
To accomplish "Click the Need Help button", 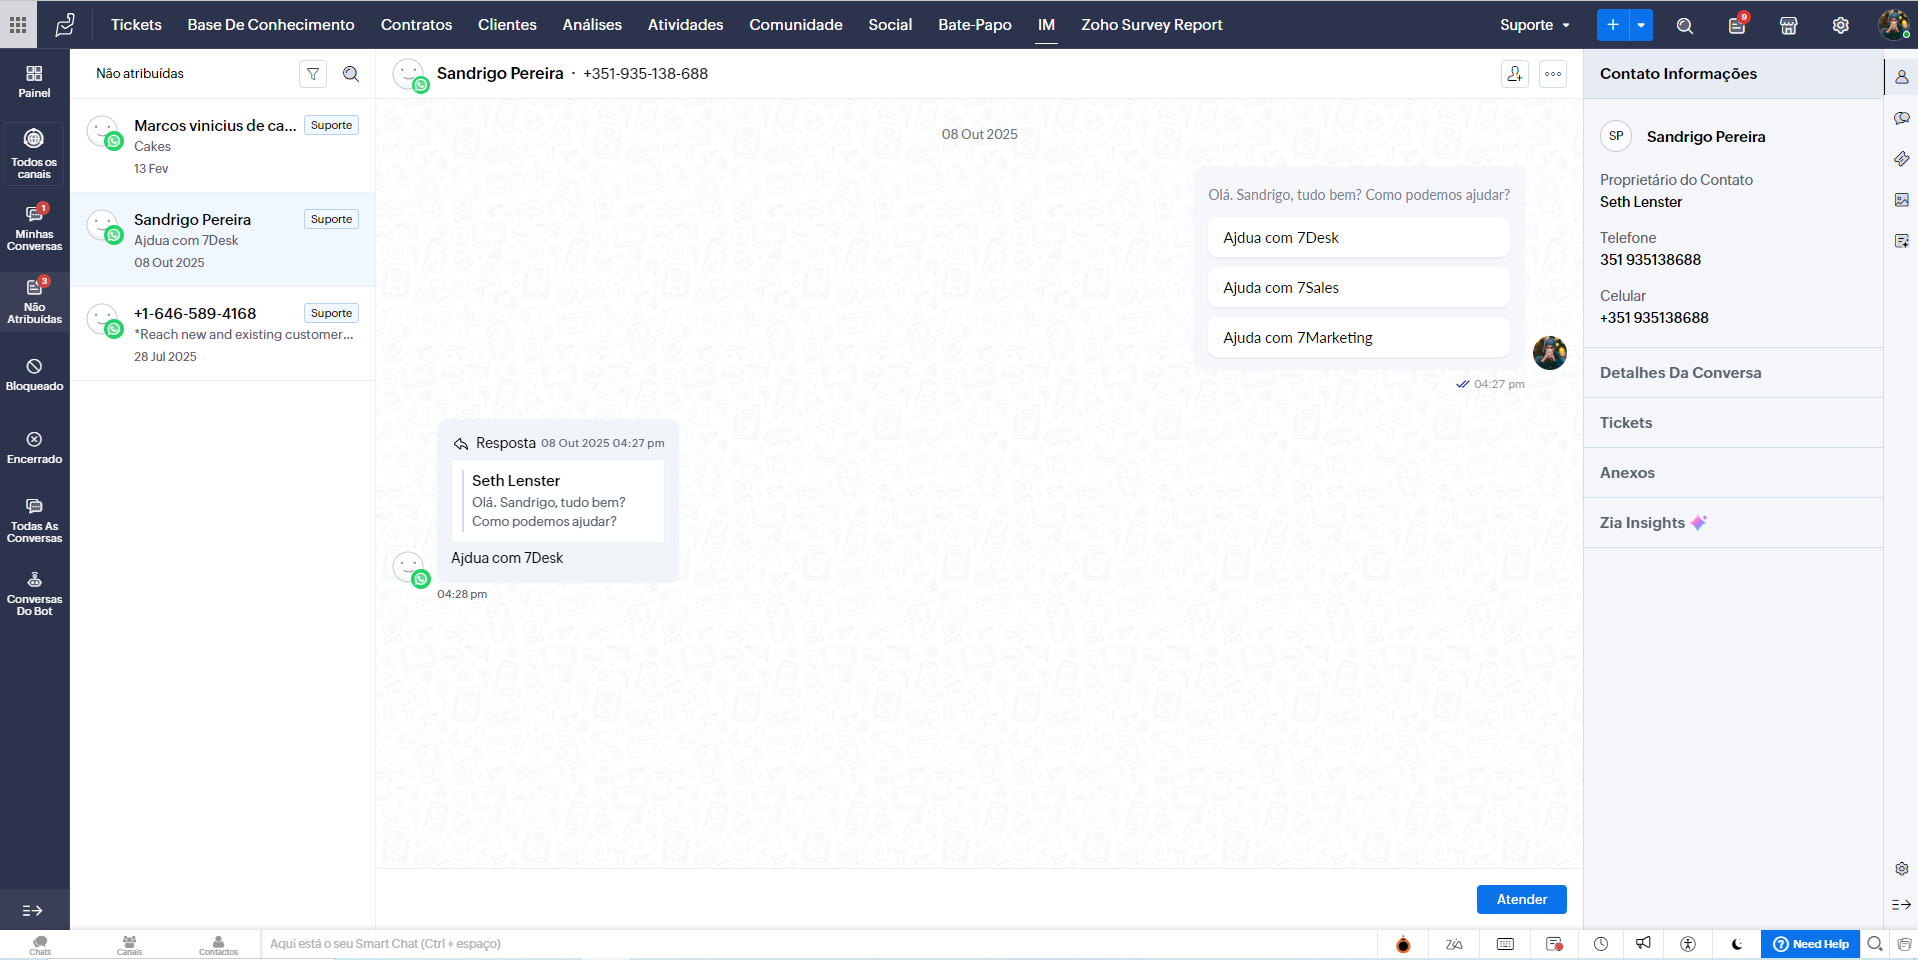I will pyautogui.click(x=1810, y=944).
